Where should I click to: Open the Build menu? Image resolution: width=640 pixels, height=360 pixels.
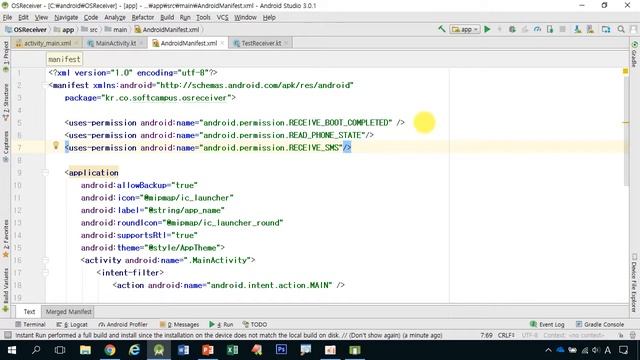coord(167,18)
